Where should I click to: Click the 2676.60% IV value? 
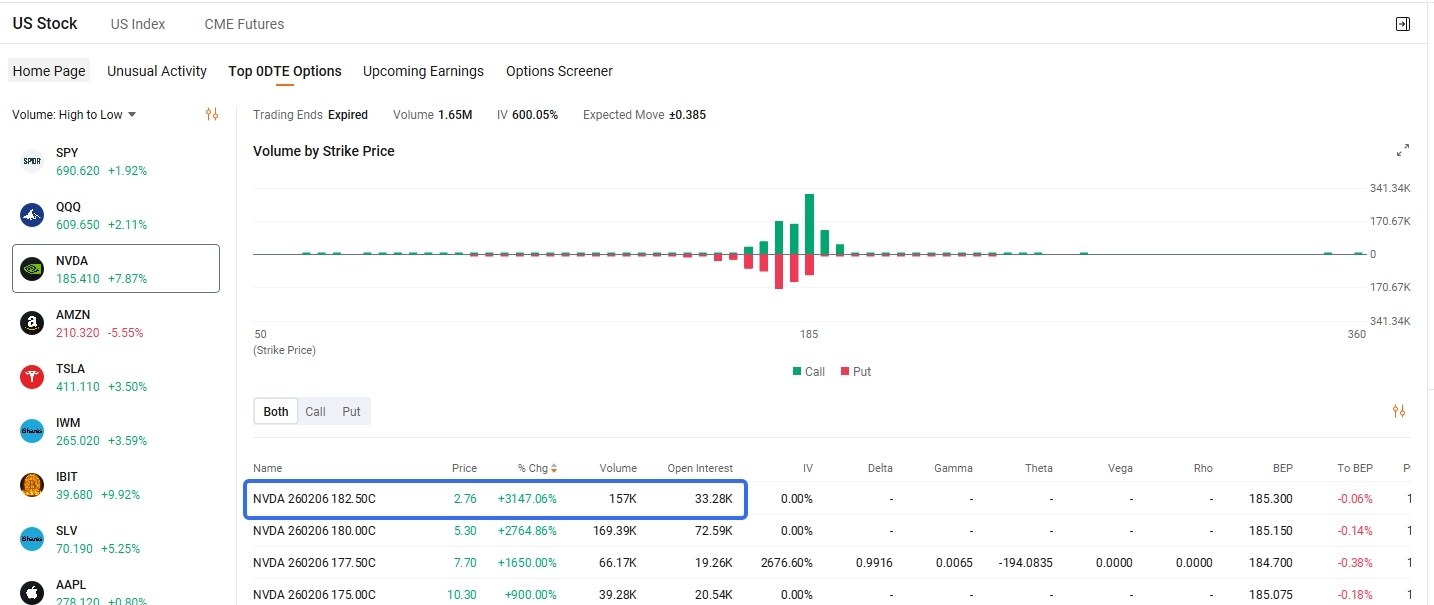tap(787, 562)
